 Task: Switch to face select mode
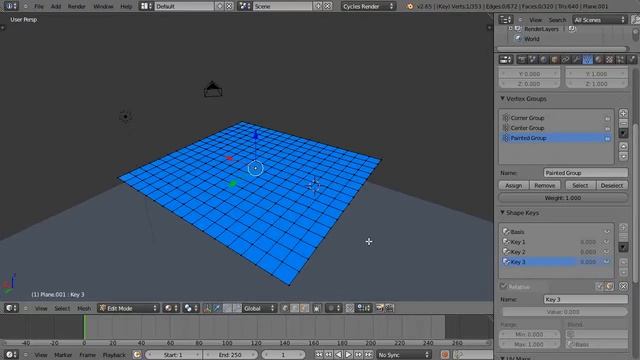[x=304, y=308]
